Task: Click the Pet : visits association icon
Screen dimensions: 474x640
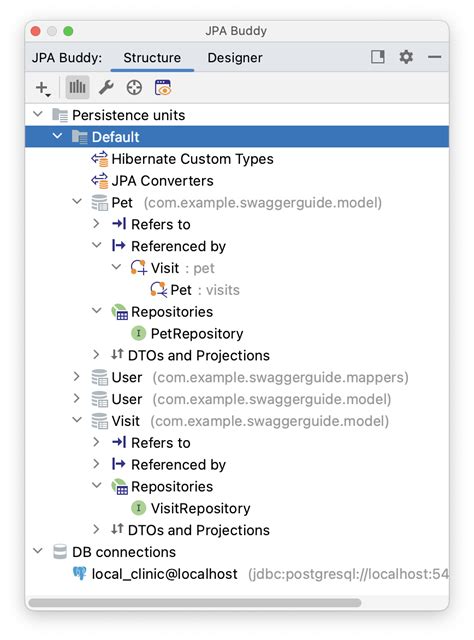Action: [x=158, y=289]
